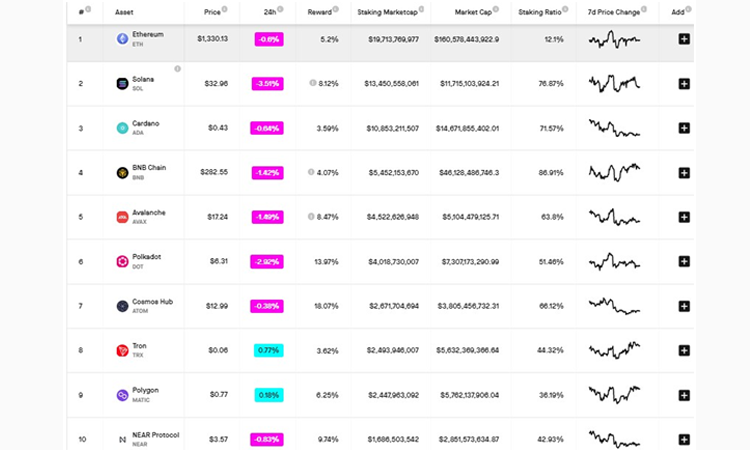Click the Ethereum coin logo
The height and width of the screenshot is (450, 750).
tap(122, 39)
